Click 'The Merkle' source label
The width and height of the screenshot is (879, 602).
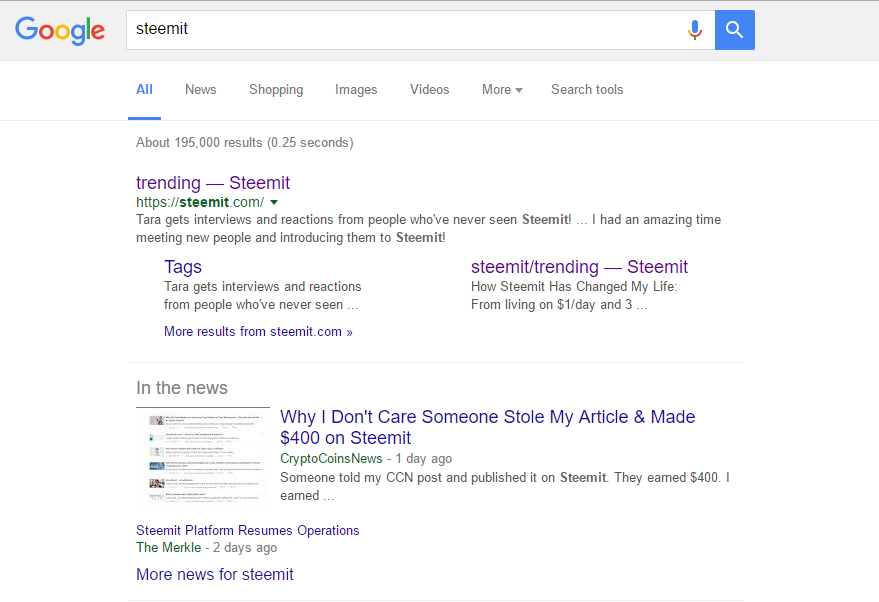pos(169,548)
